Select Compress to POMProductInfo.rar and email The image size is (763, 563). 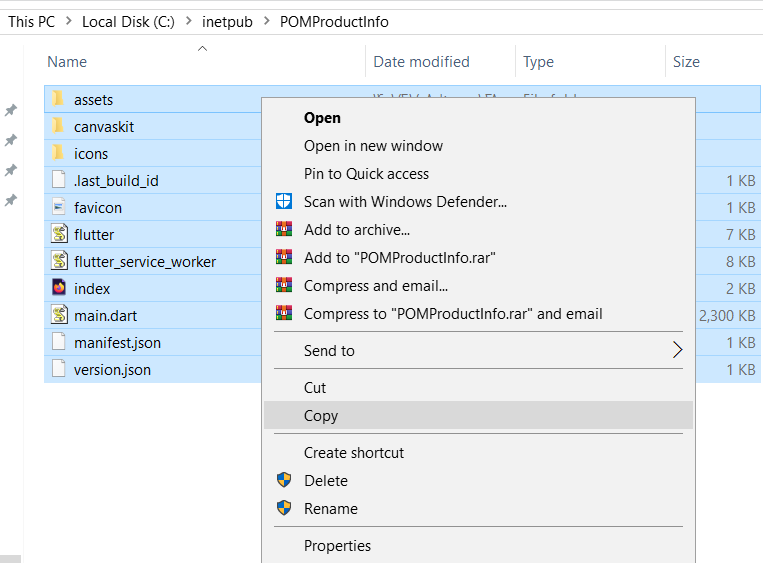(x=478, y=314)
